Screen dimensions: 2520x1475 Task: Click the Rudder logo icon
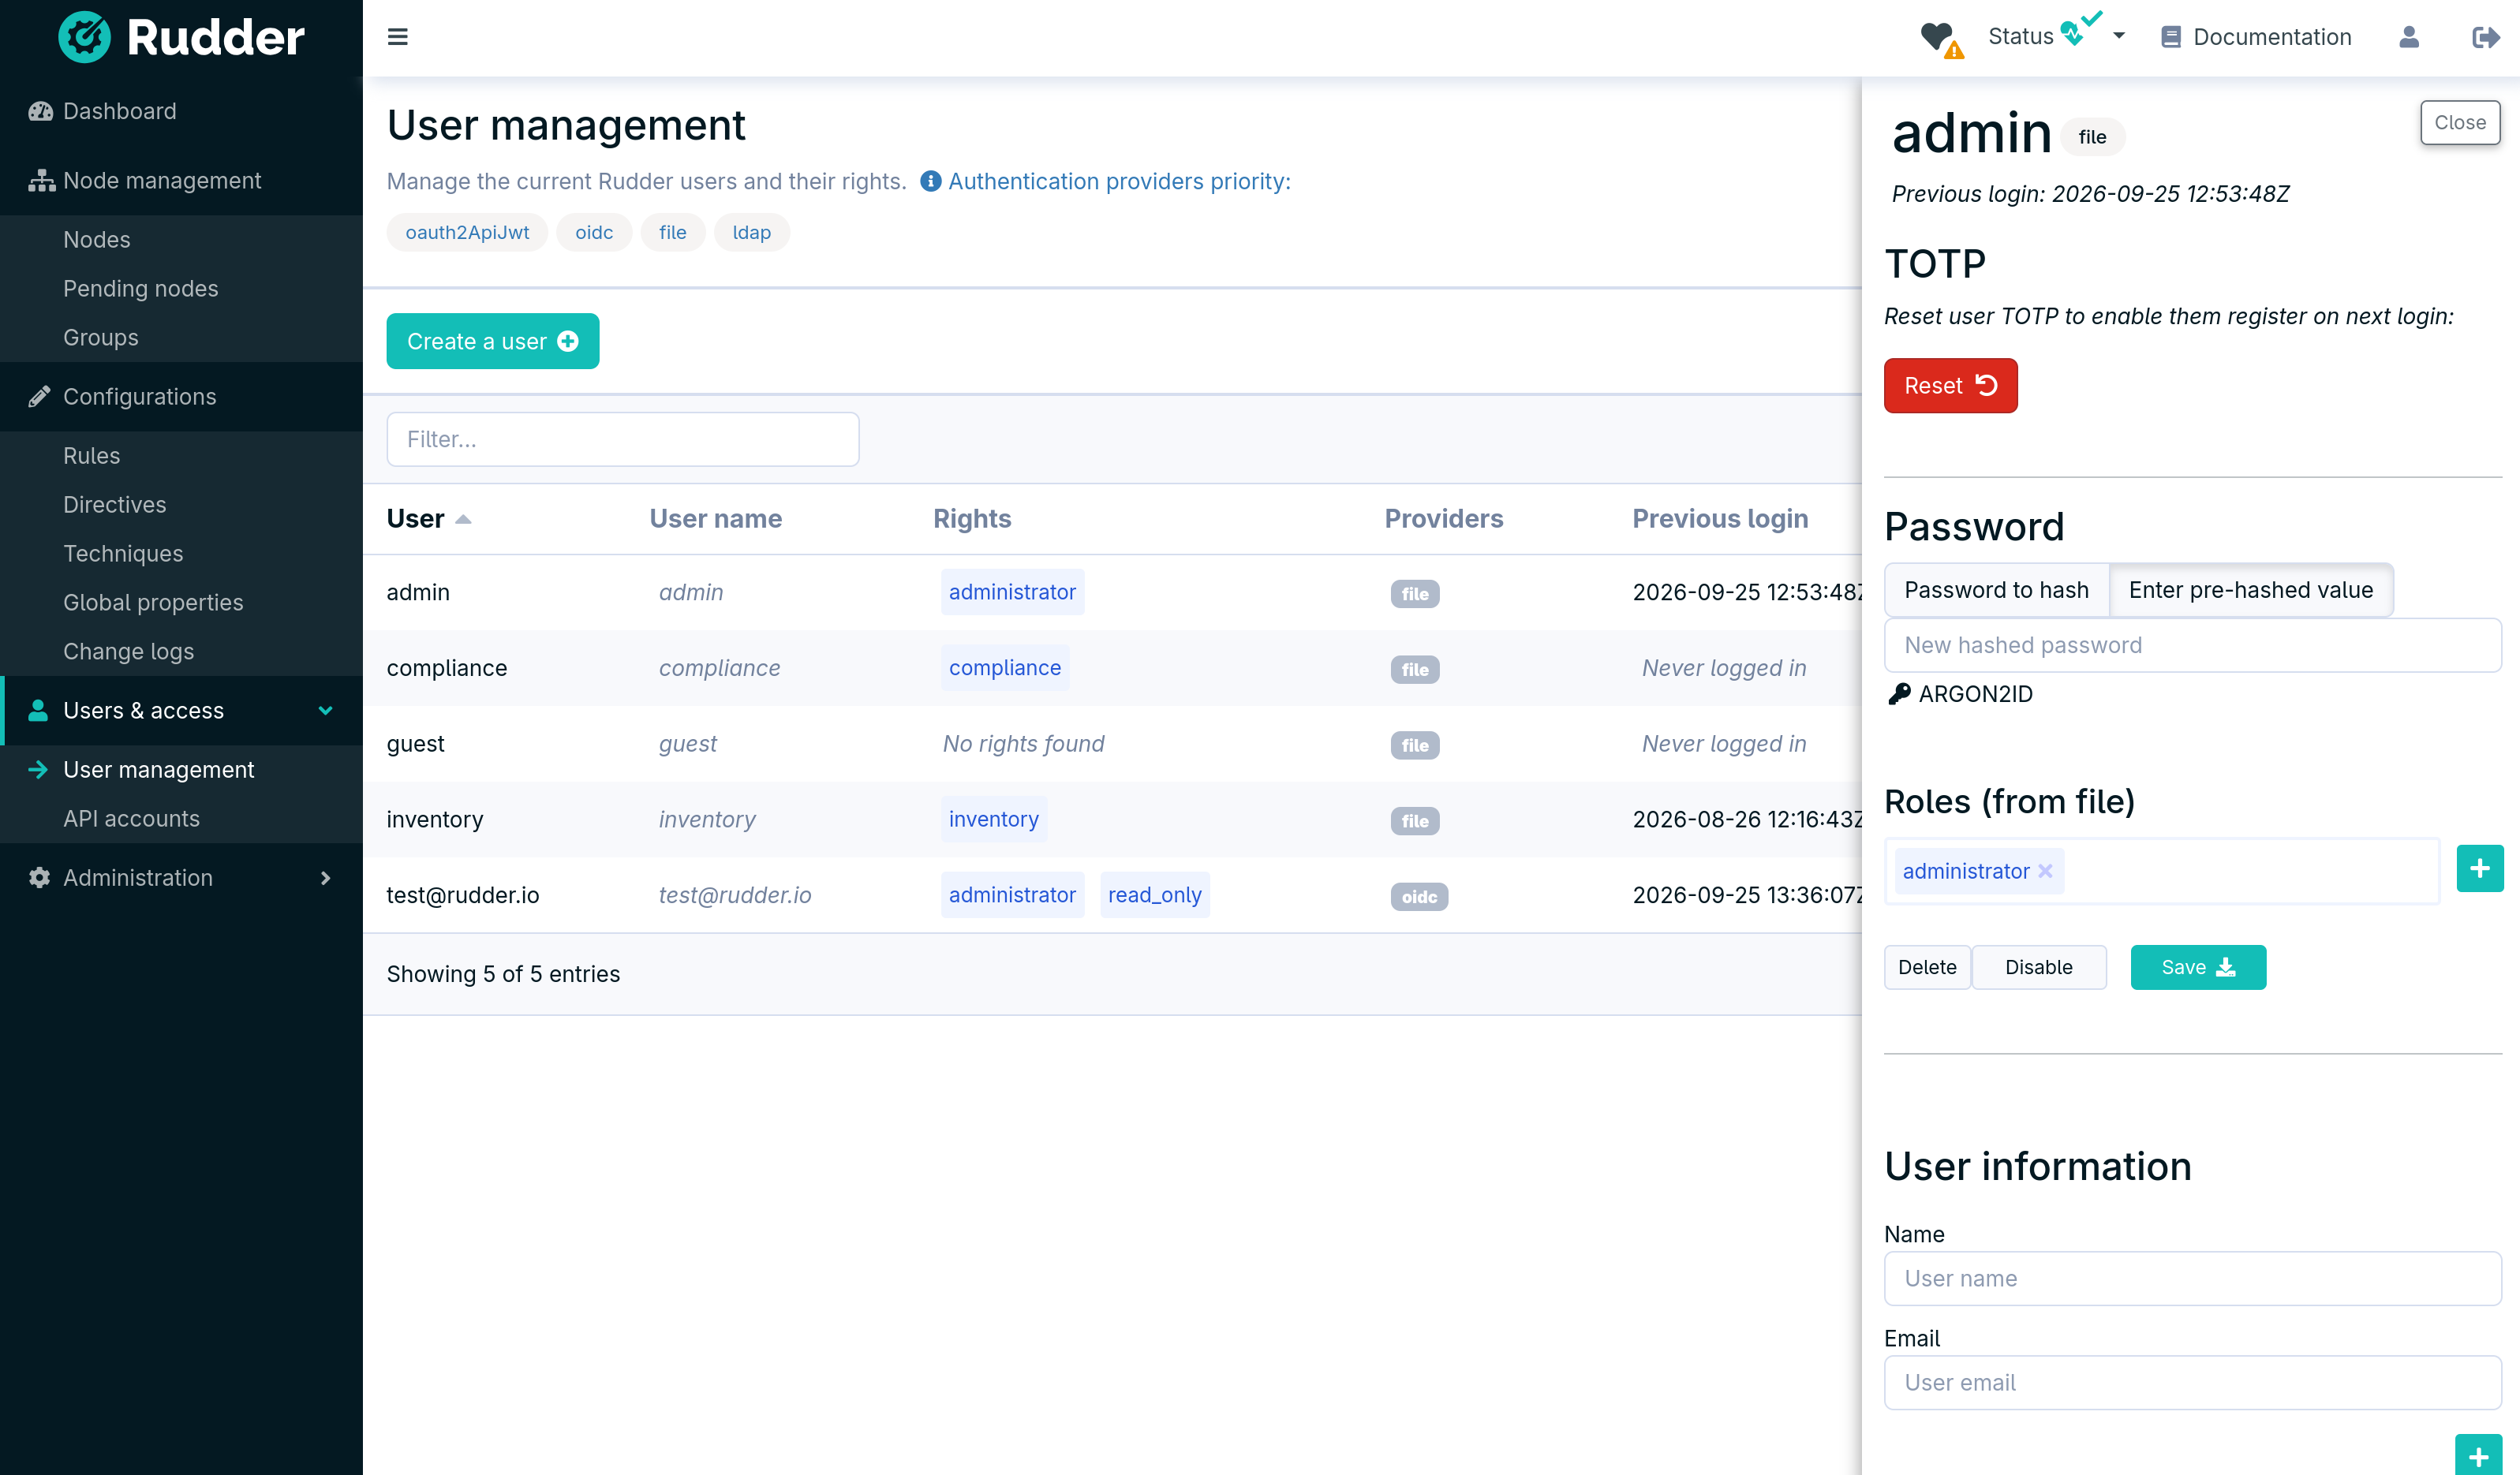[x=85, y=37]
